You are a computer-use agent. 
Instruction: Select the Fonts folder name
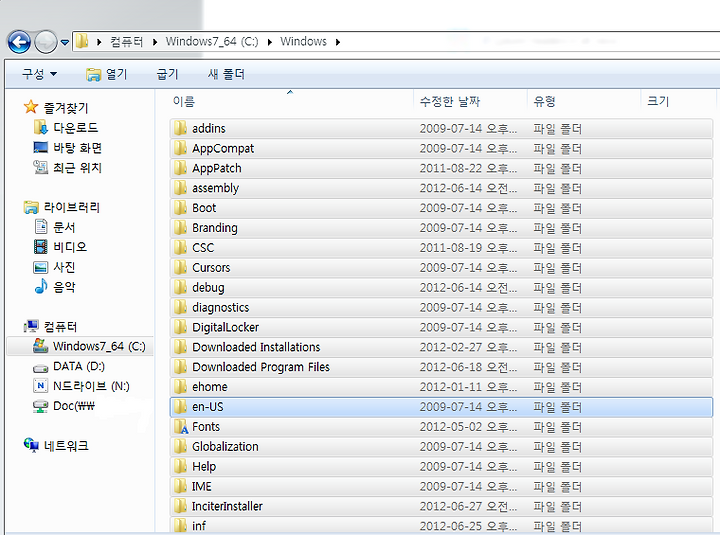tap(206, 427)
